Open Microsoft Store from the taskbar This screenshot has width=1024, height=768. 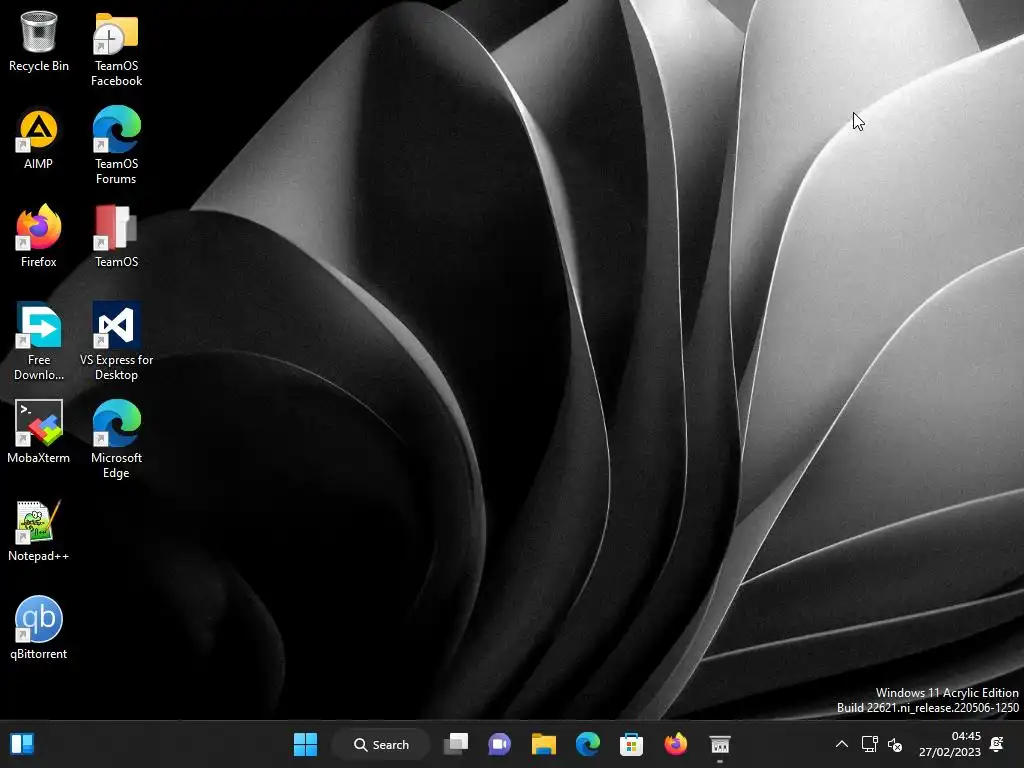[x=632, y=744]
